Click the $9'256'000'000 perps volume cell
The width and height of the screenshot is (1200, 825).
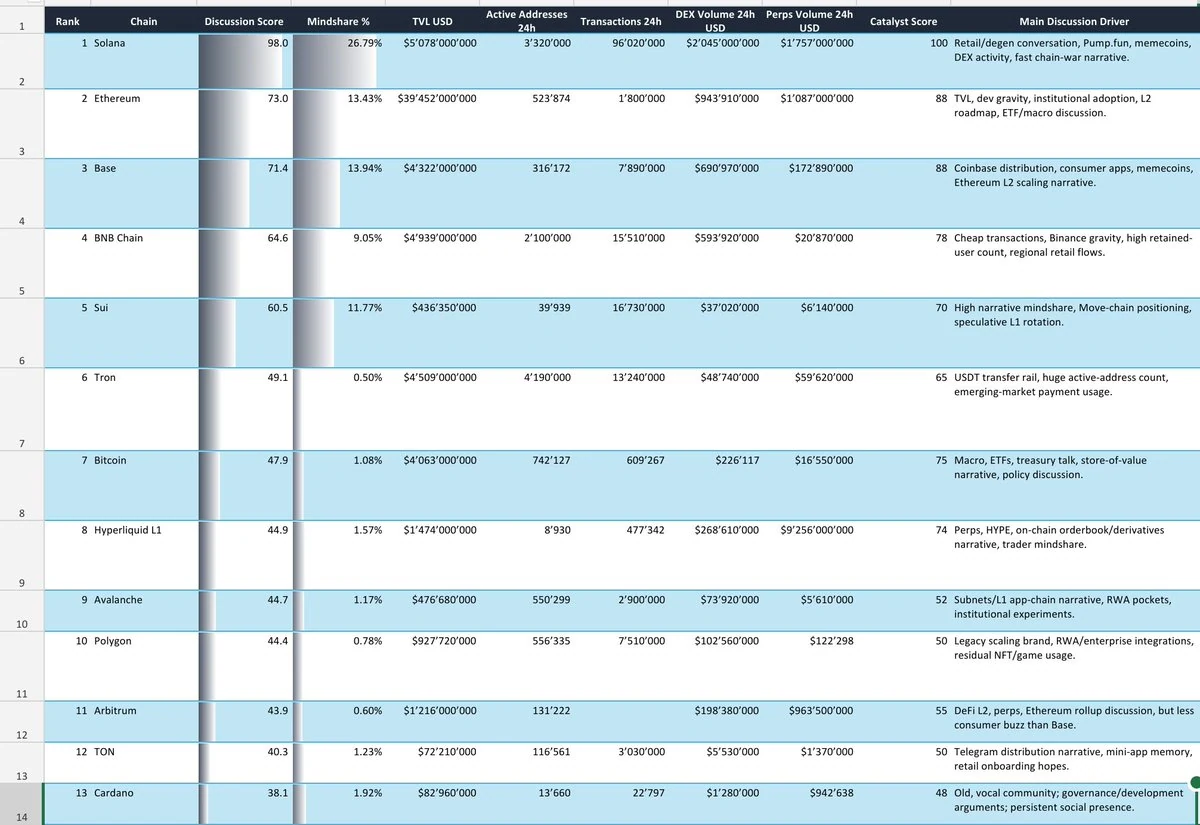click(810, 555)
